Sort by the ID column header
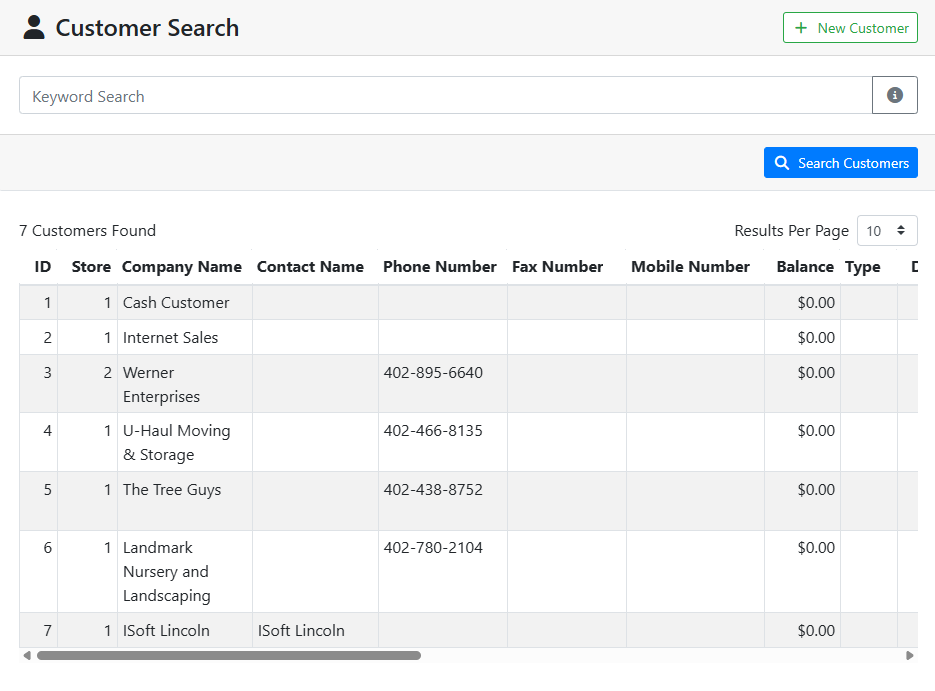 (42, 267)
